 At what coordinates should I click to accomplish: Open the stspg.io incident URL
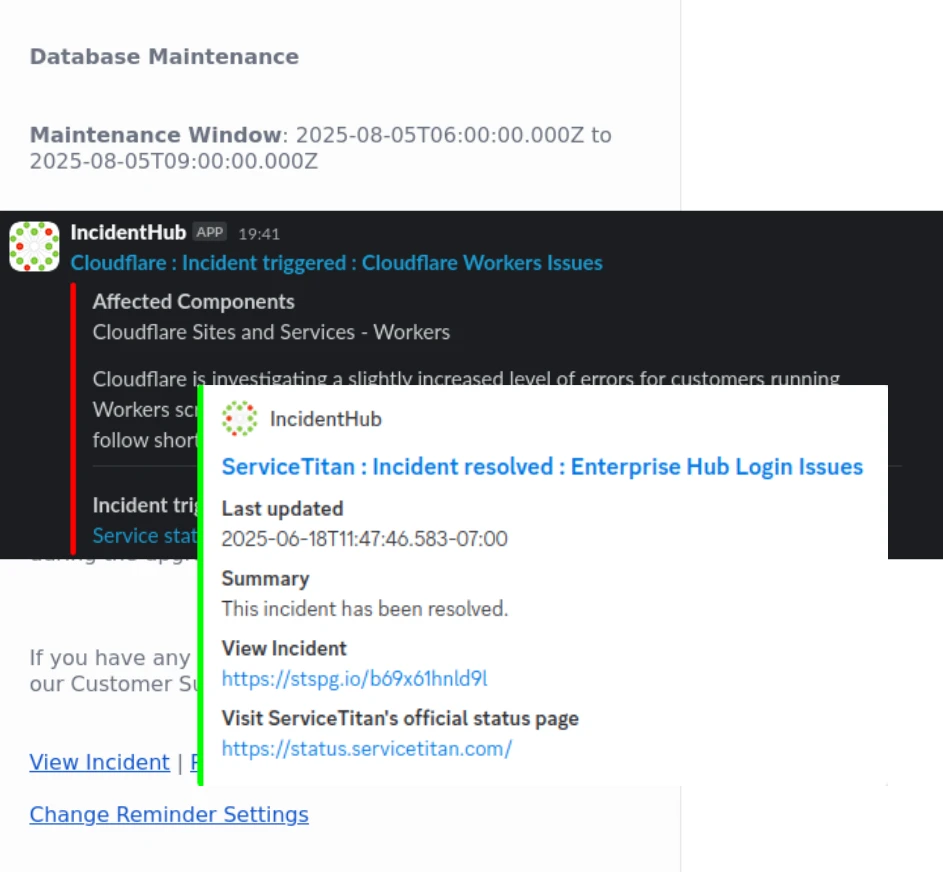click(x=354, y=678)
